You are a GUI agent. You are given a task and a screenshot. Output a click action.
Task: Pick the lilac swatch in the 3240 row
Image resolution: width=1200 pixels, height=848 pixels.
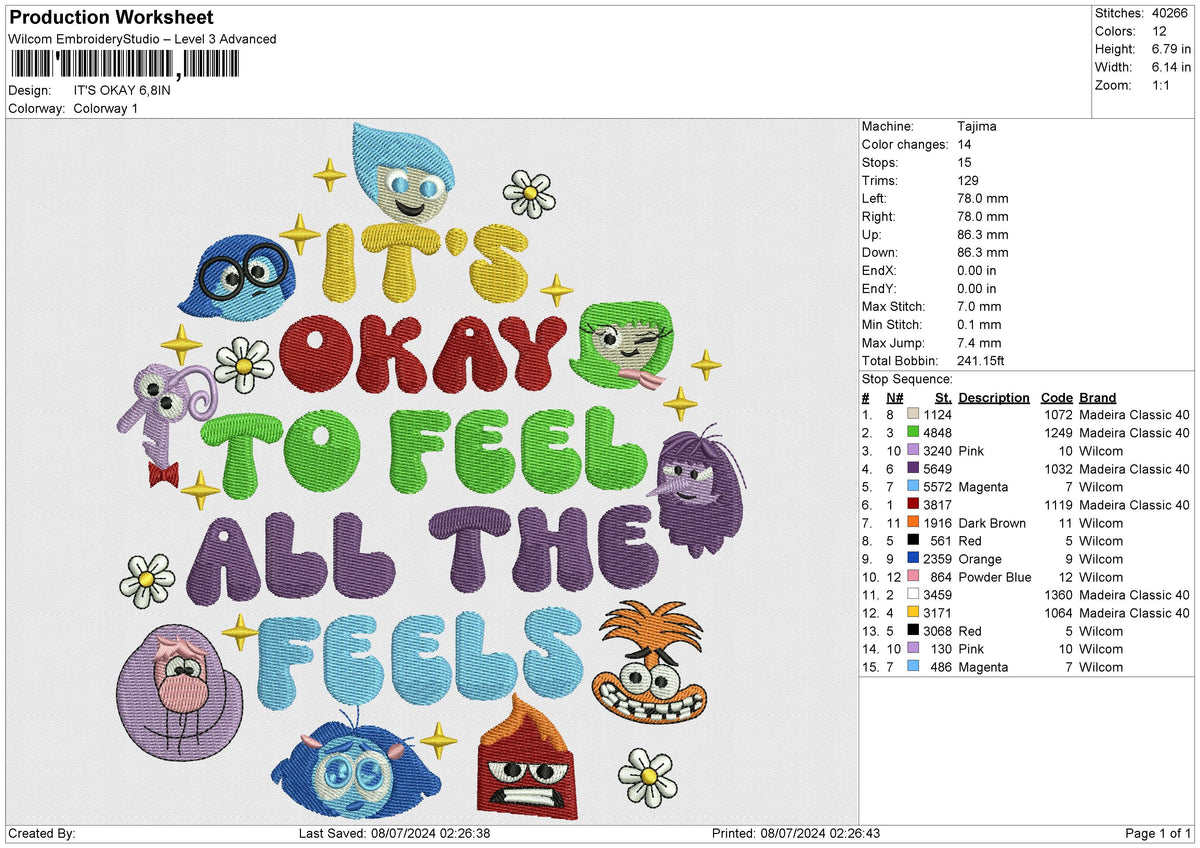pos(913,451)
